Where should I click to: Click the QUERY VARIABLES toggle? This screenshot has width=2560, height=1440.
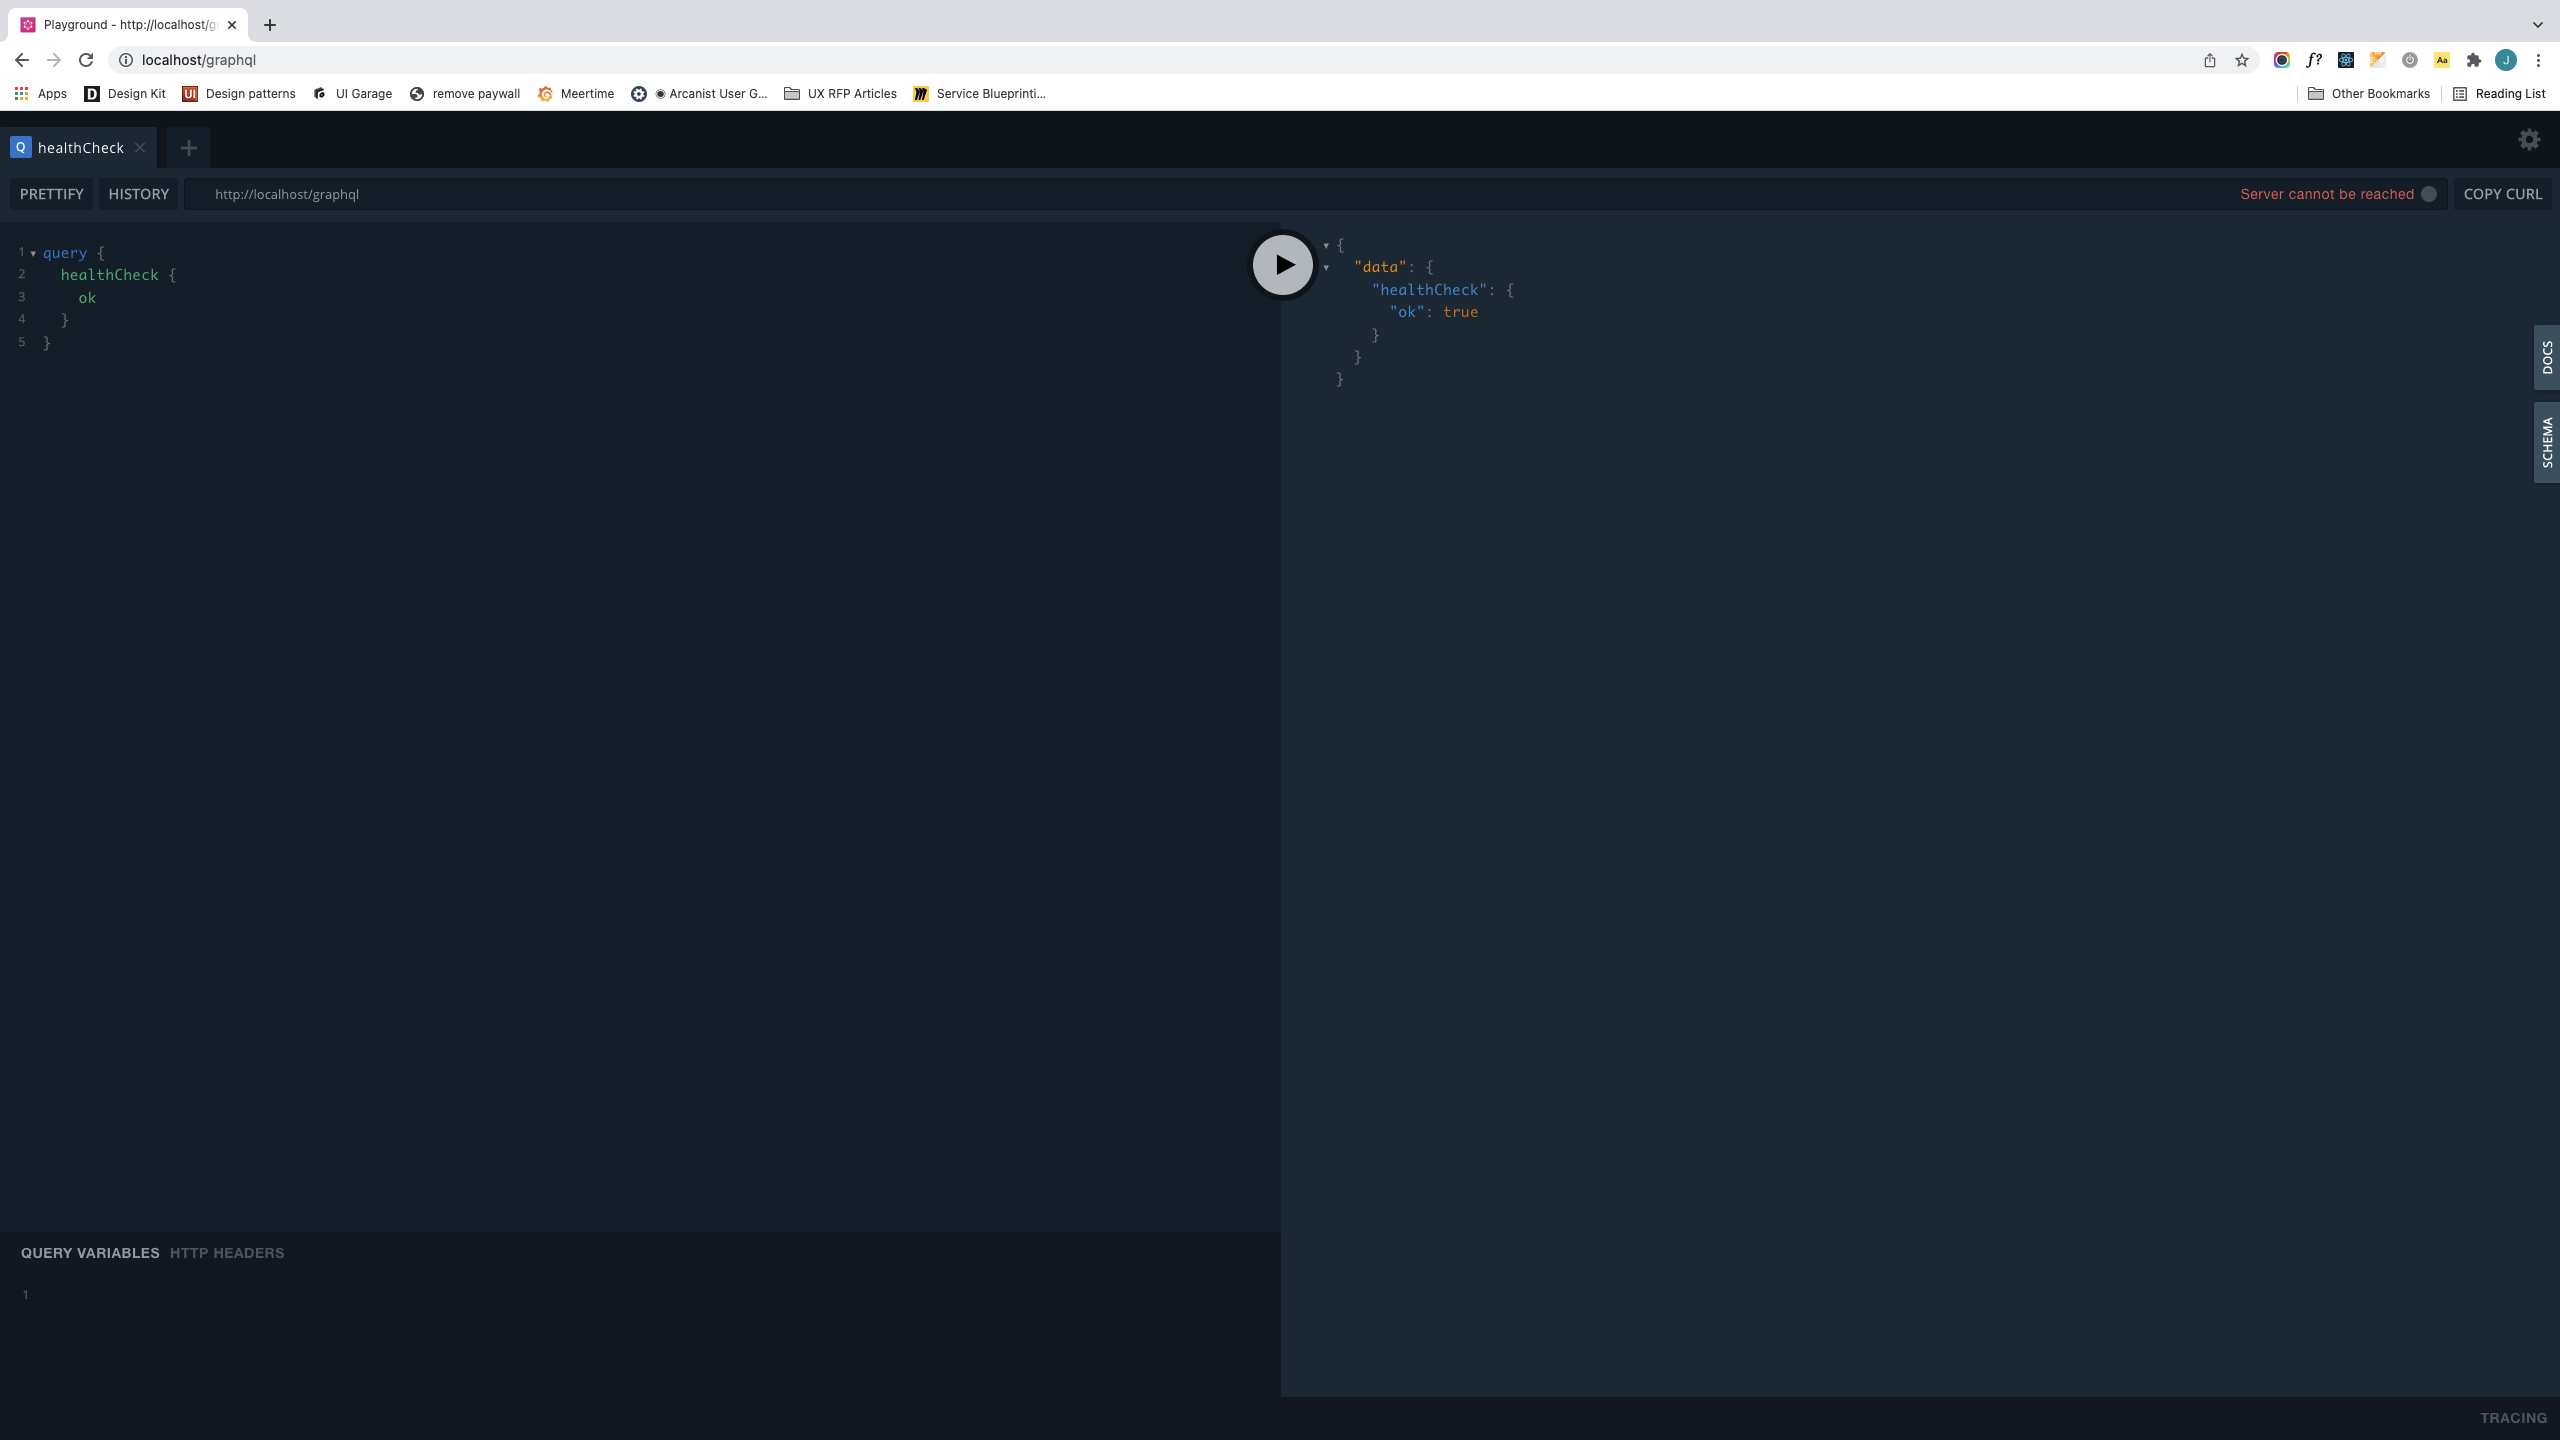click(x=90, y=1252)
